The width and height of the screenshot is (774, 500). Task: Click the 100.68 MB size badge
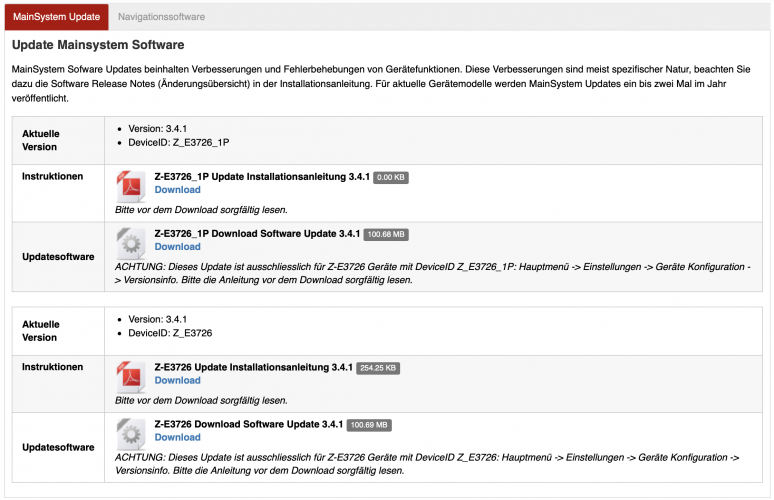[386, 234]
